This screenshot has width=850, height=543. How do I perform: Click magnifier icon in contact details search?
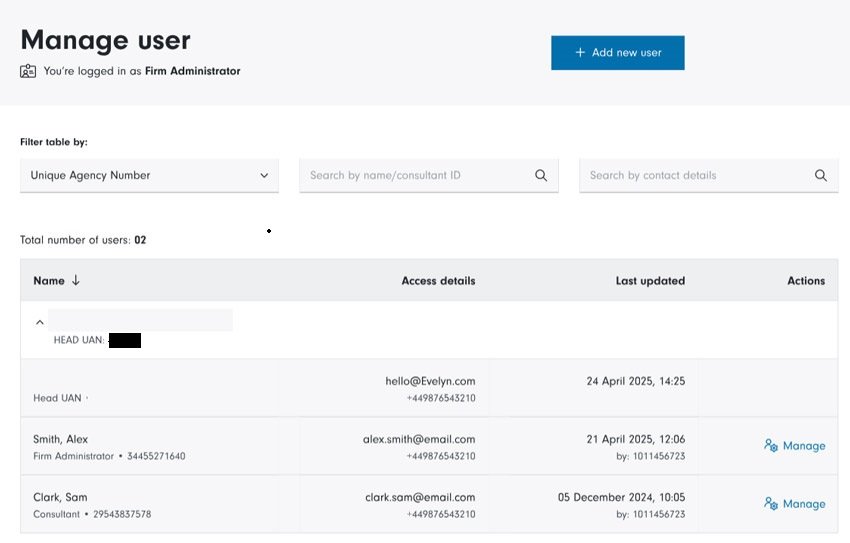point(820,176)
